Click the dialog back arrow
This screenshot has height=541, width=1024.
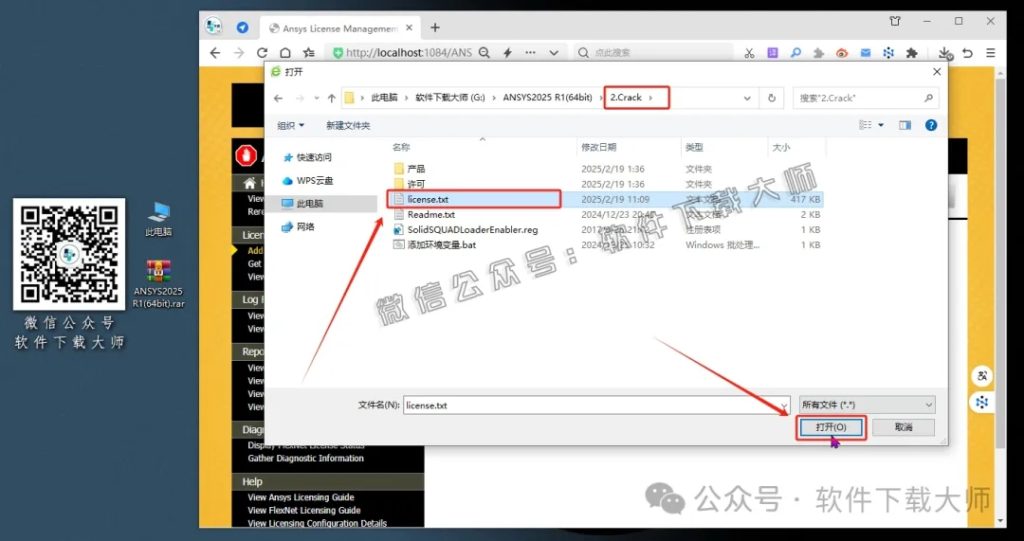278,98
